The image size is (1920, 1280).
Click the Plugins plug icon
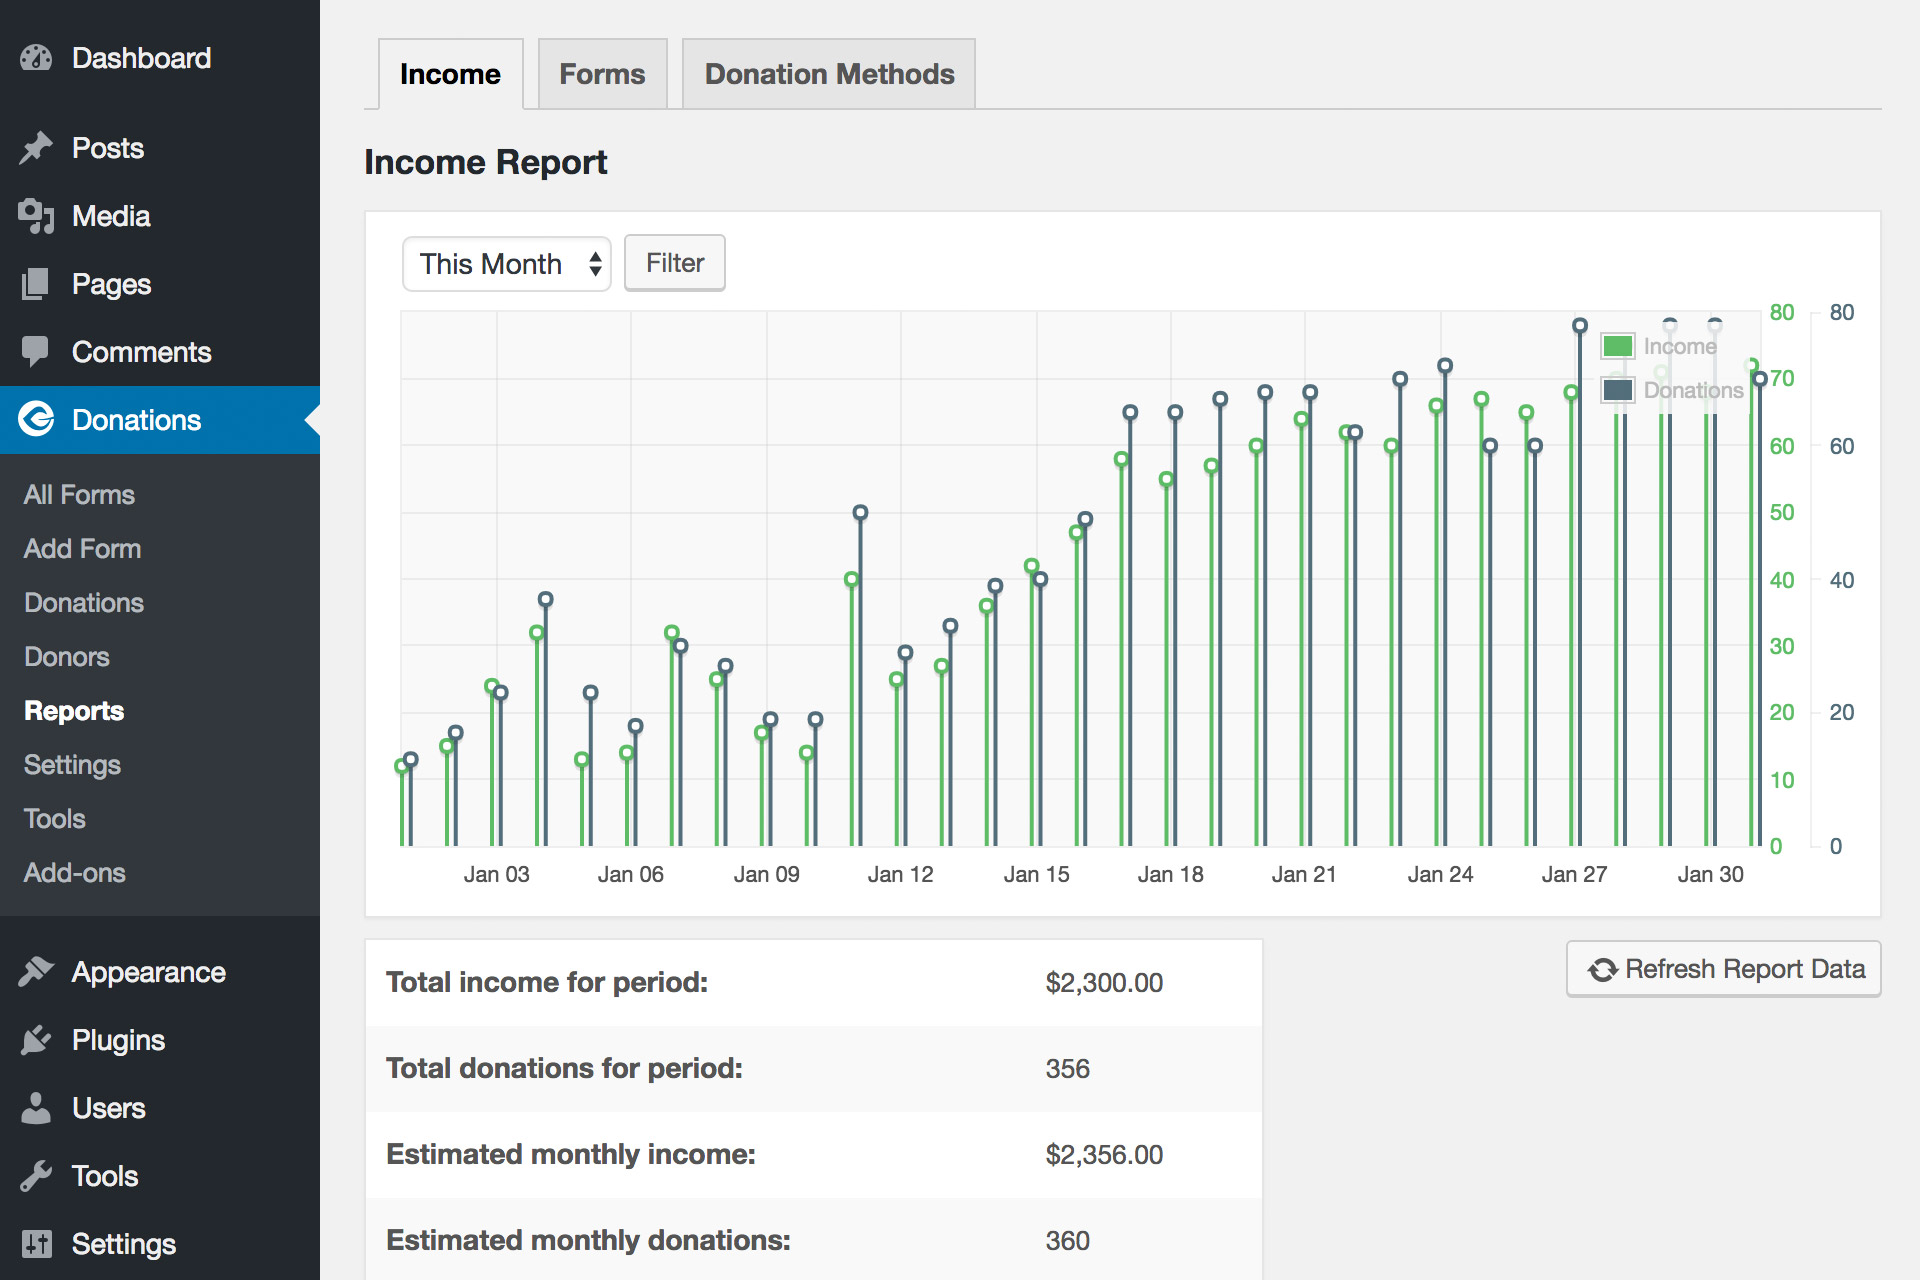[36, 1040]
